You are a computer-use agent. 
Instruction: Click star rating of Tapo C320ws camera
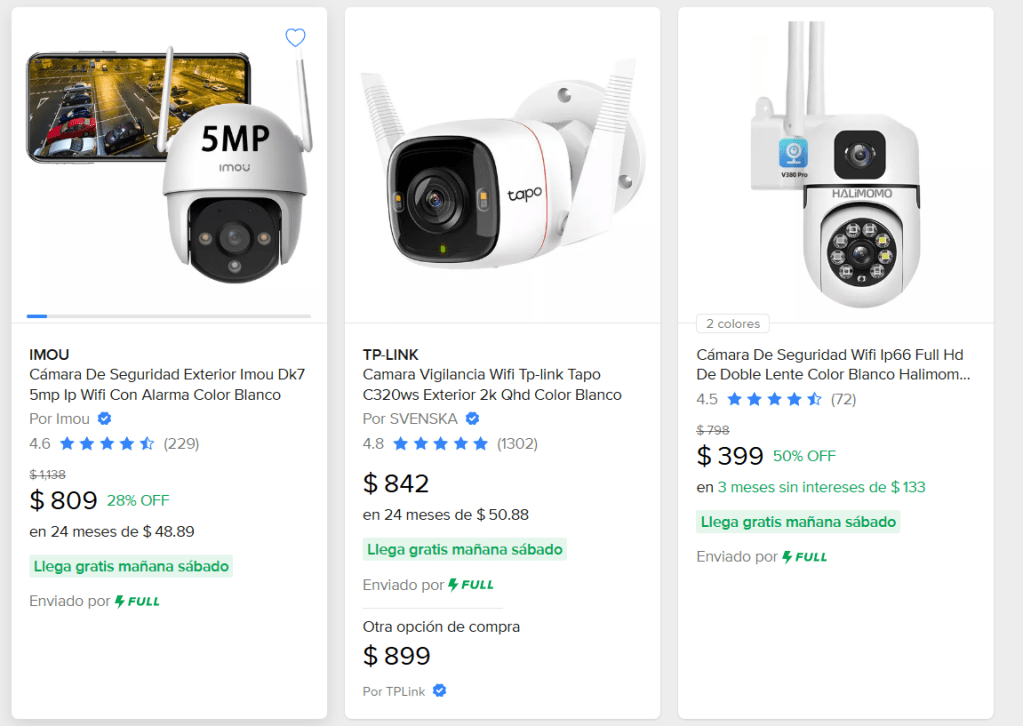(440, 443)
